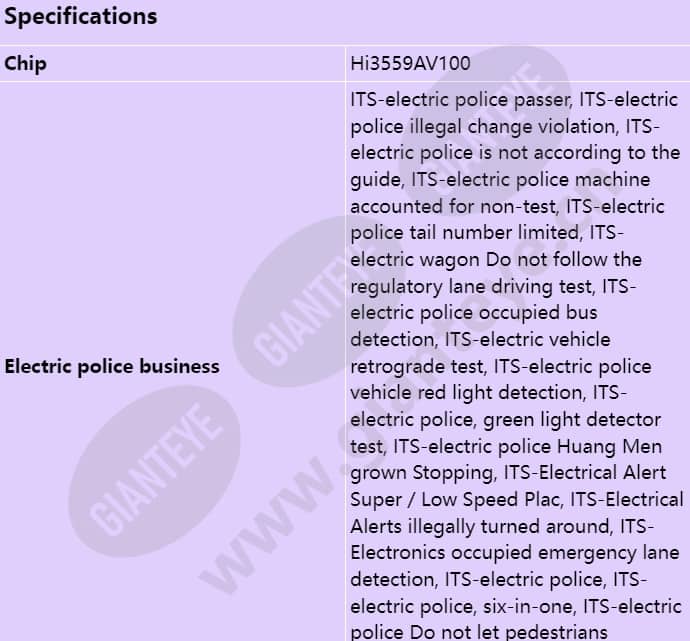Click the phrase 'green light detector'
The image size is (690, 641).
tap(572, 419)
